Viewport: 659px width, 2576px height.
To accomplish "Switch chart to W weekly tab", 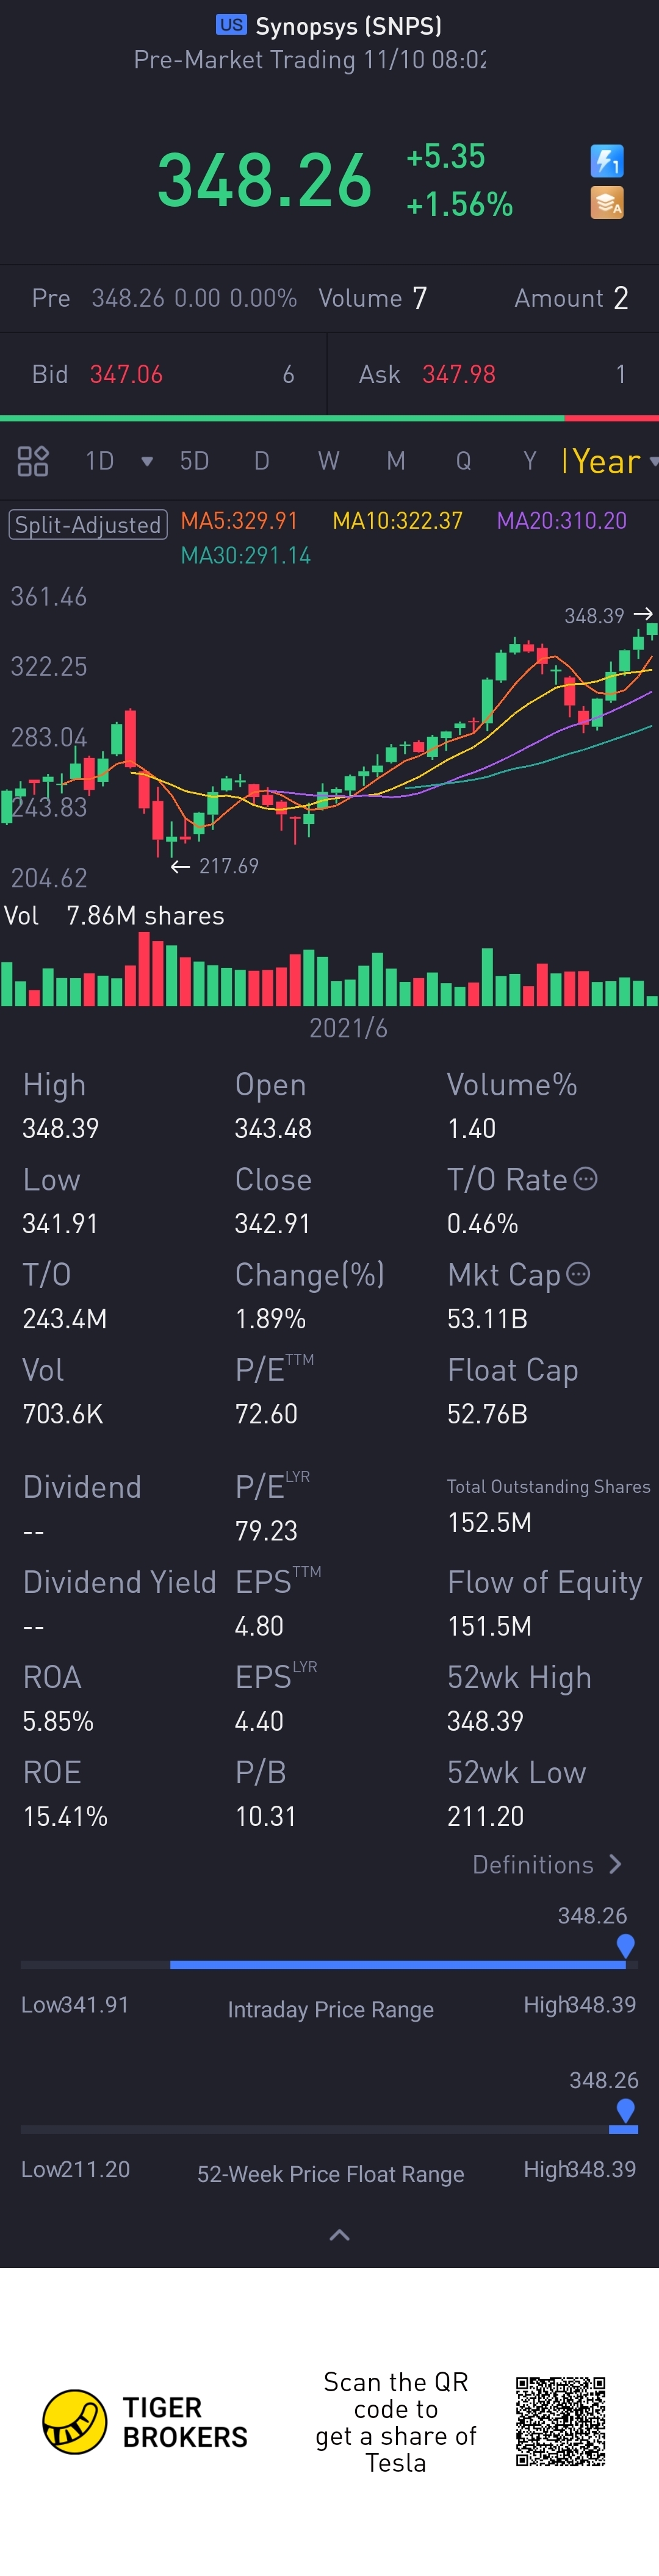I will [x=329, y=461].
